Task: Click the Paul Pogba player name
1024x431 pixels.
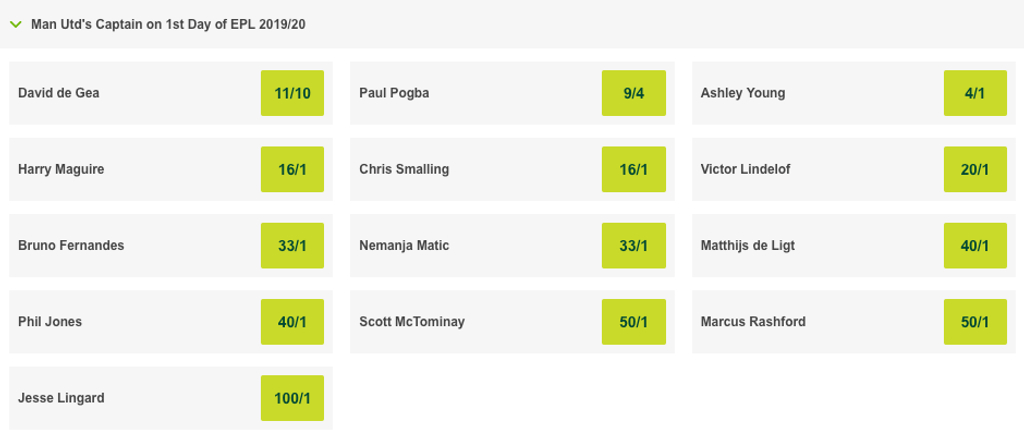Action: [394, 93]
